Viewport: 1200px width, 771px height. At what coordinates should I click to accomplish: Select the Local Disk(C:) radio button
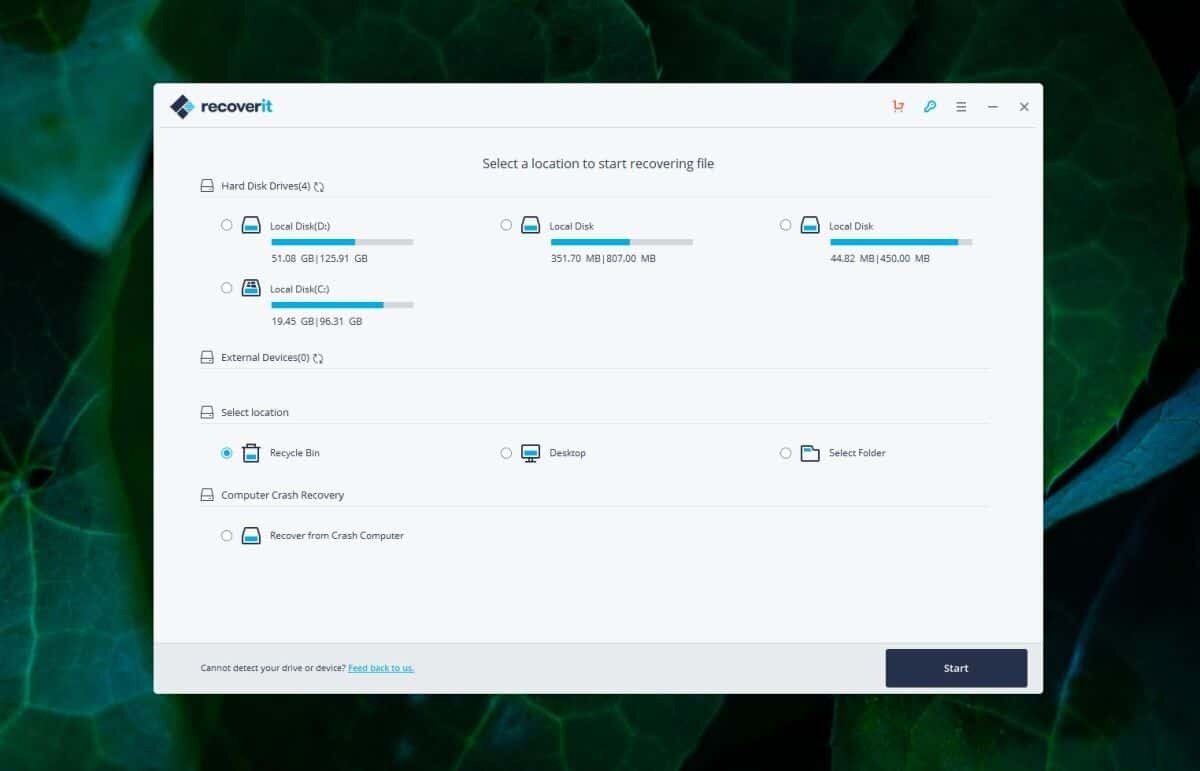(227, 288)
